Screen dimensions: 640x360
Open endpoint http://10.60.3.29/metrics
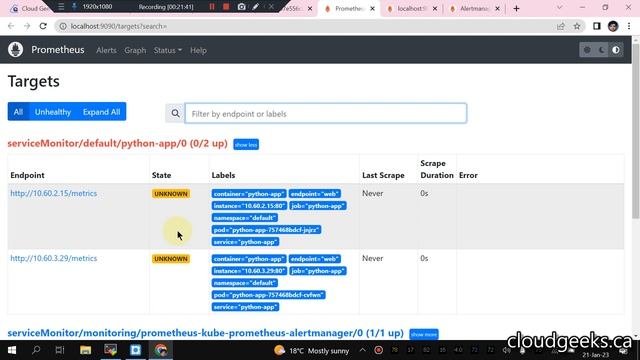tap(54, 258)
